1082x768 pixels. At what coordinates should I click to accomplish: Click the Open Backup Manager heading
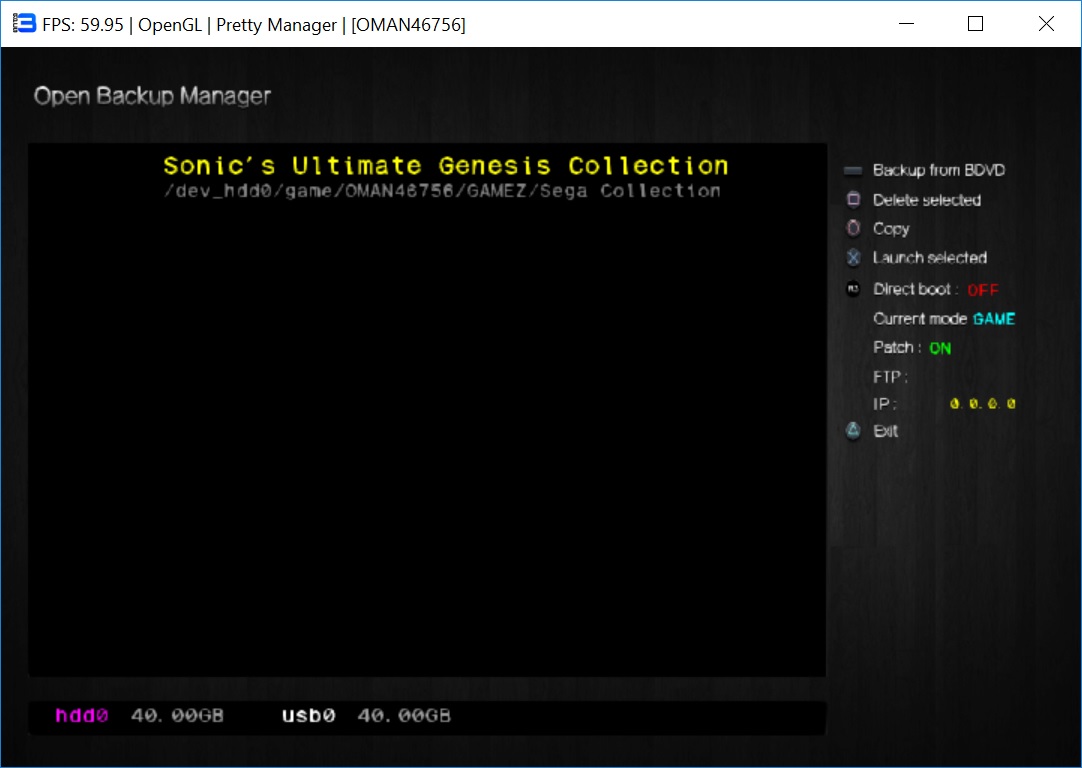(152, 96)
